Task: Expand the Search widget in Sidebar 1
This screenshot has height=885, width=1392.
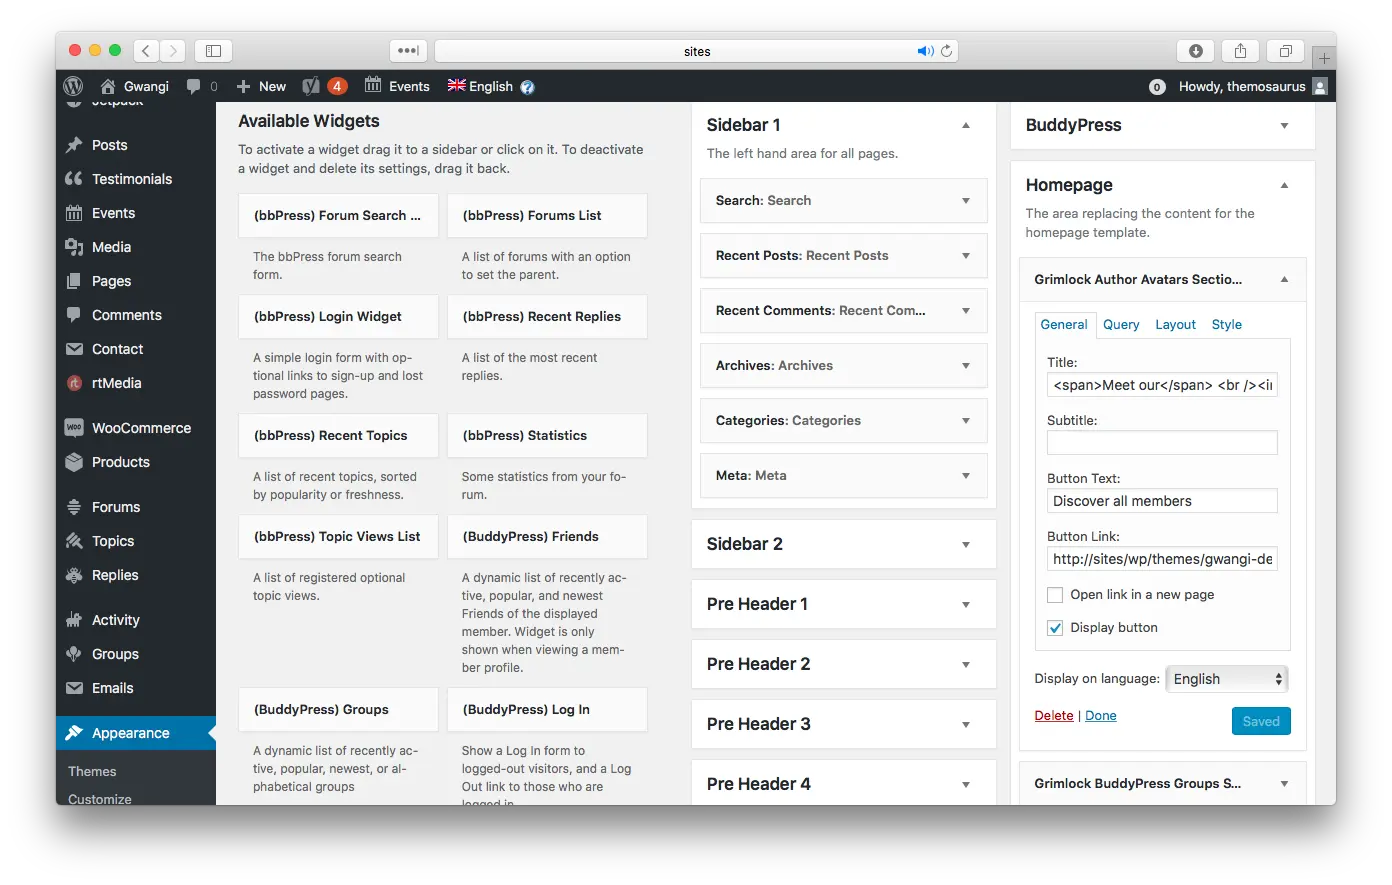Action: coord(966,201)
